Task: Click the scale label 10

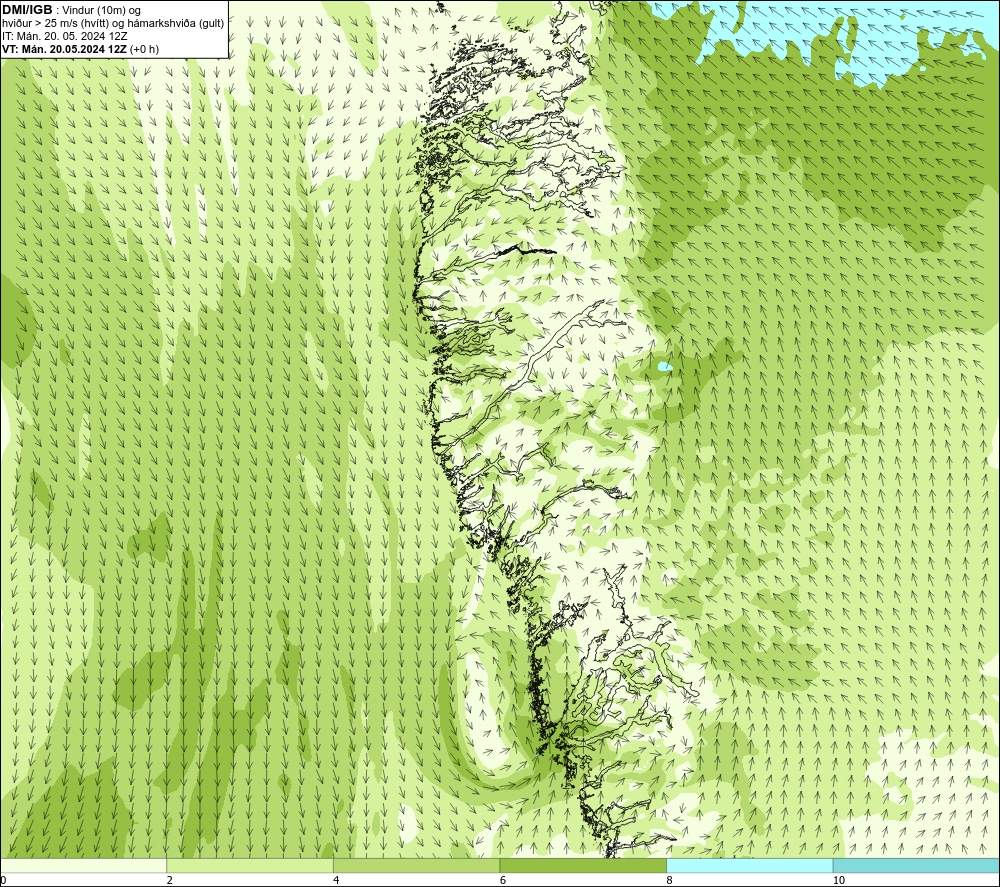Action: (x=839, y=880)
